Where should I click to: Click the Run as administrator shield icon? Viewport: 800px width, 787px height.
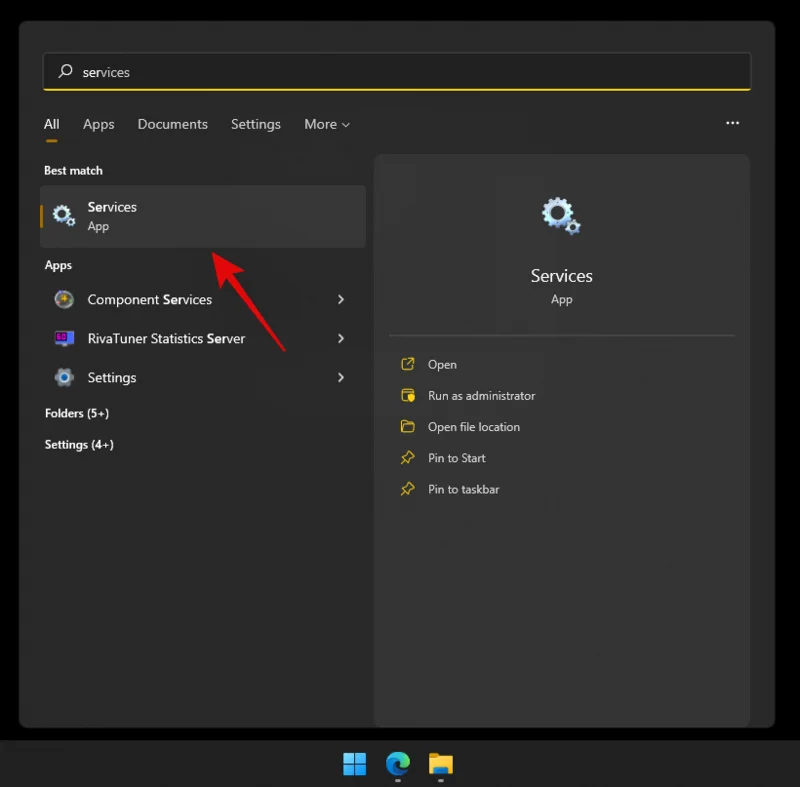tap(409, 395)
